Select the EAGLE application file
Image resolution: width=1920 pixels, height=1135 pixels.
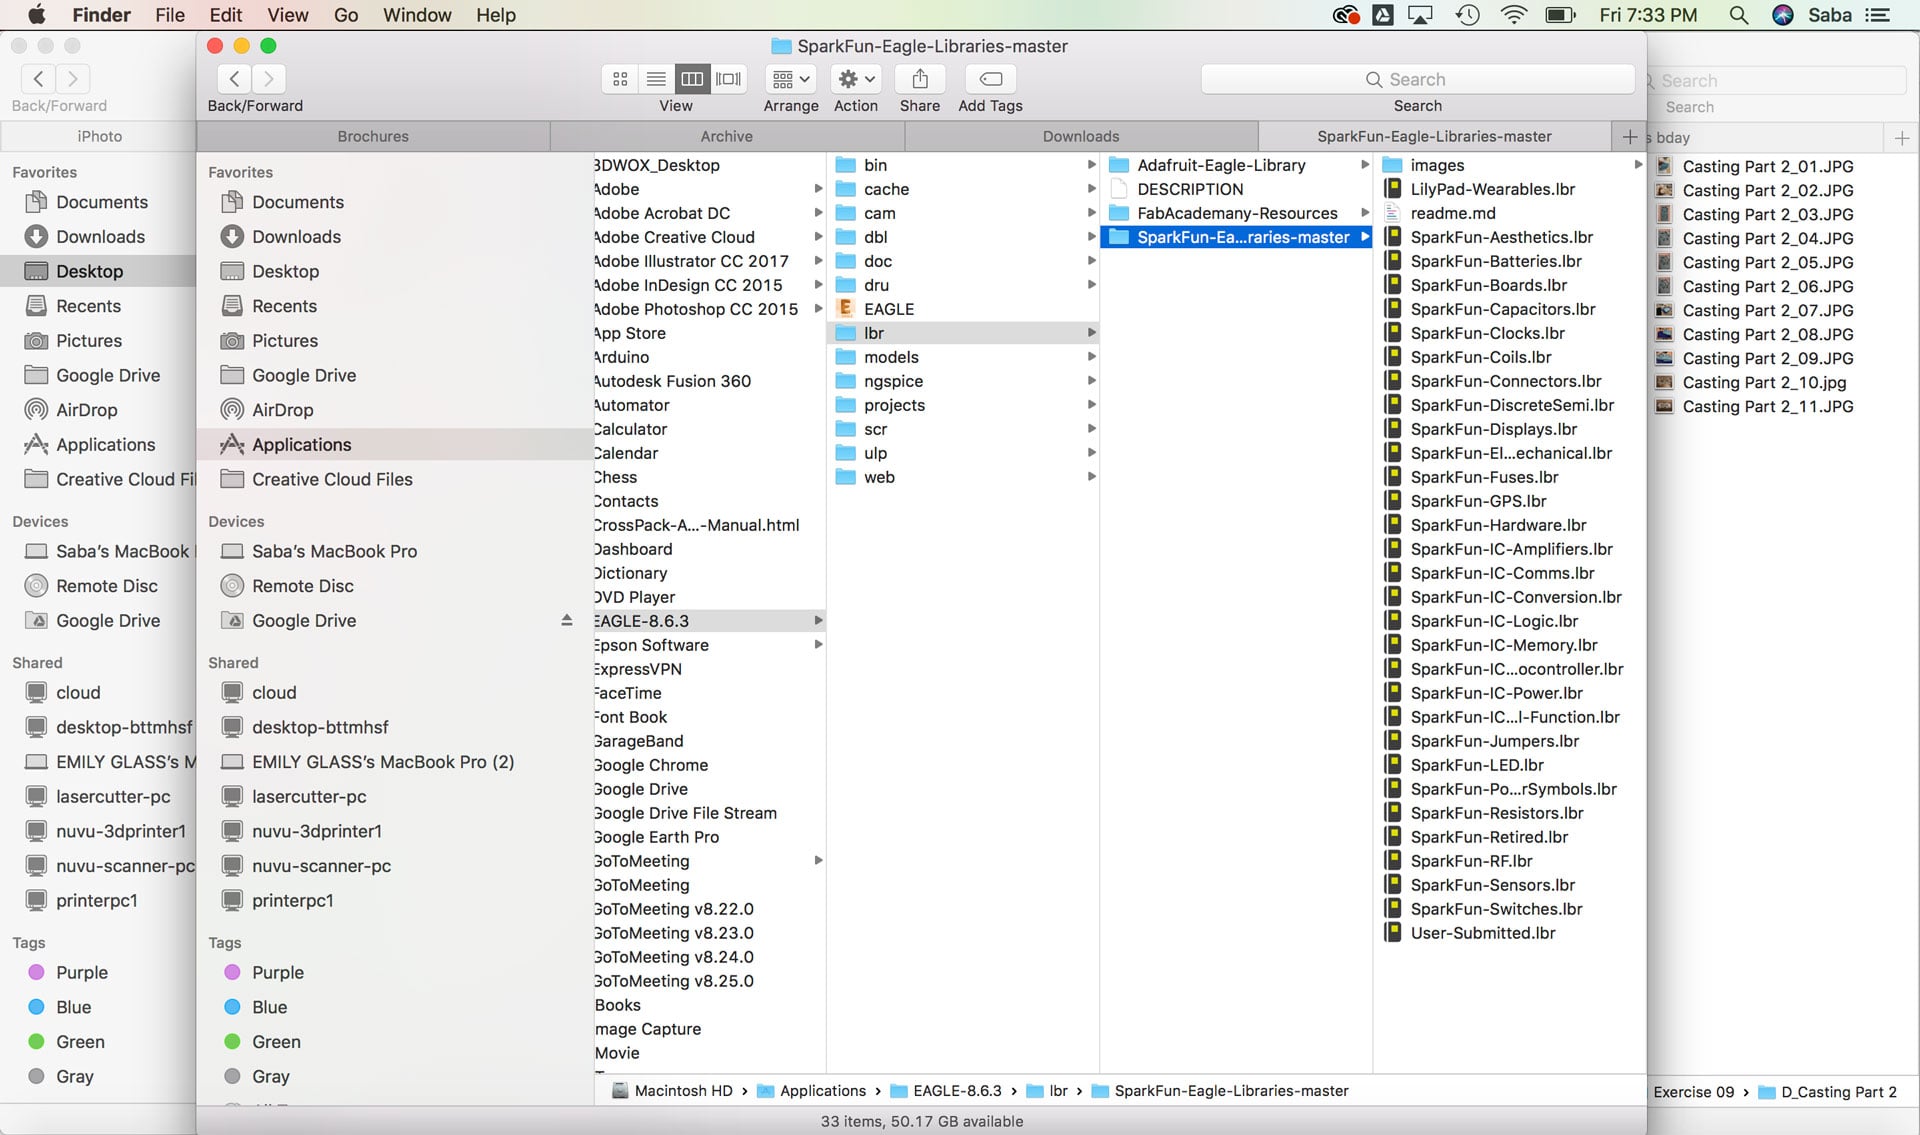point(888,309)
